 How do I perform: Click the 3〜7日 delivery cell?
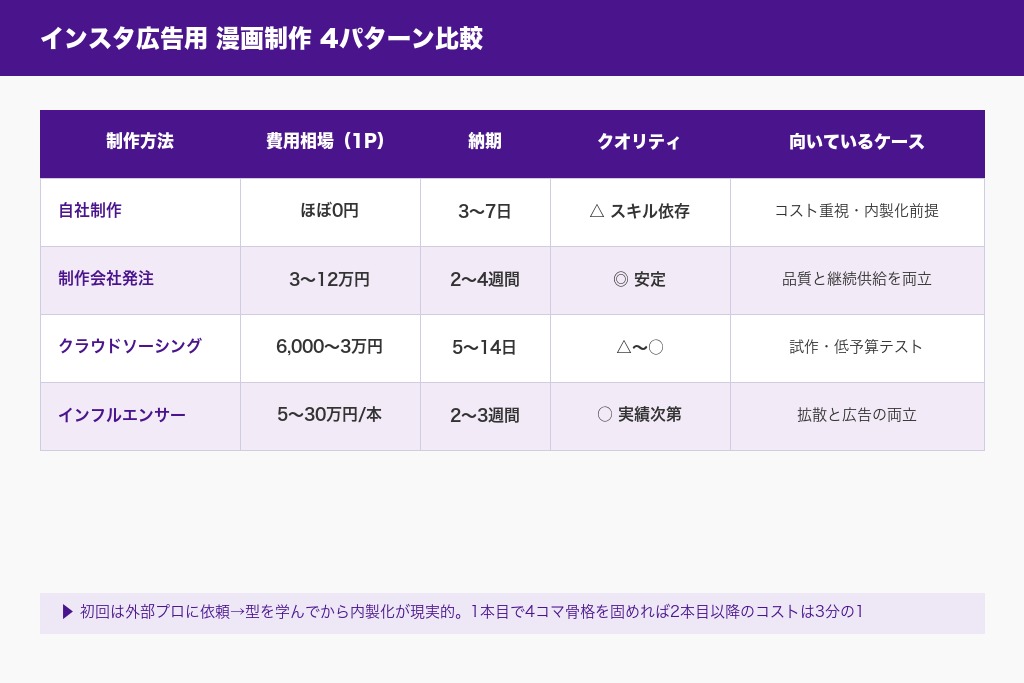coord(485,212)
